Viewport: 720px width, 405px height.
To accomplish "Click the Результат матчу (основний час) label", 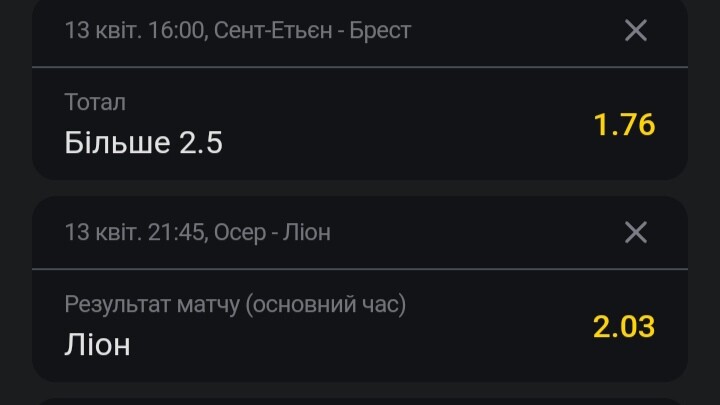I will pos(235,304).
